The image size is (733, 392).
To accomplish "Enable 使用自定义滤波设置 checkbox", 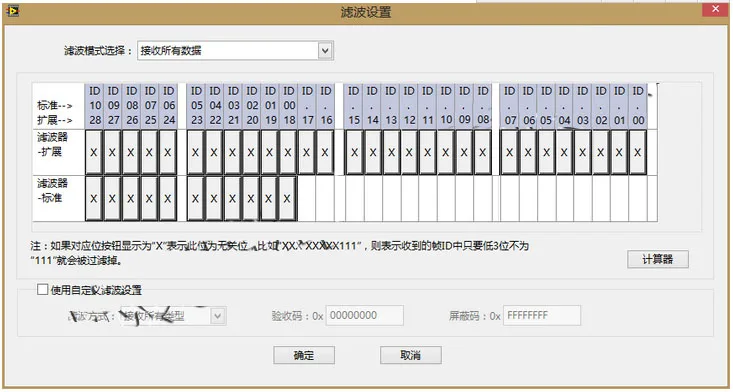I will [43, 290].
